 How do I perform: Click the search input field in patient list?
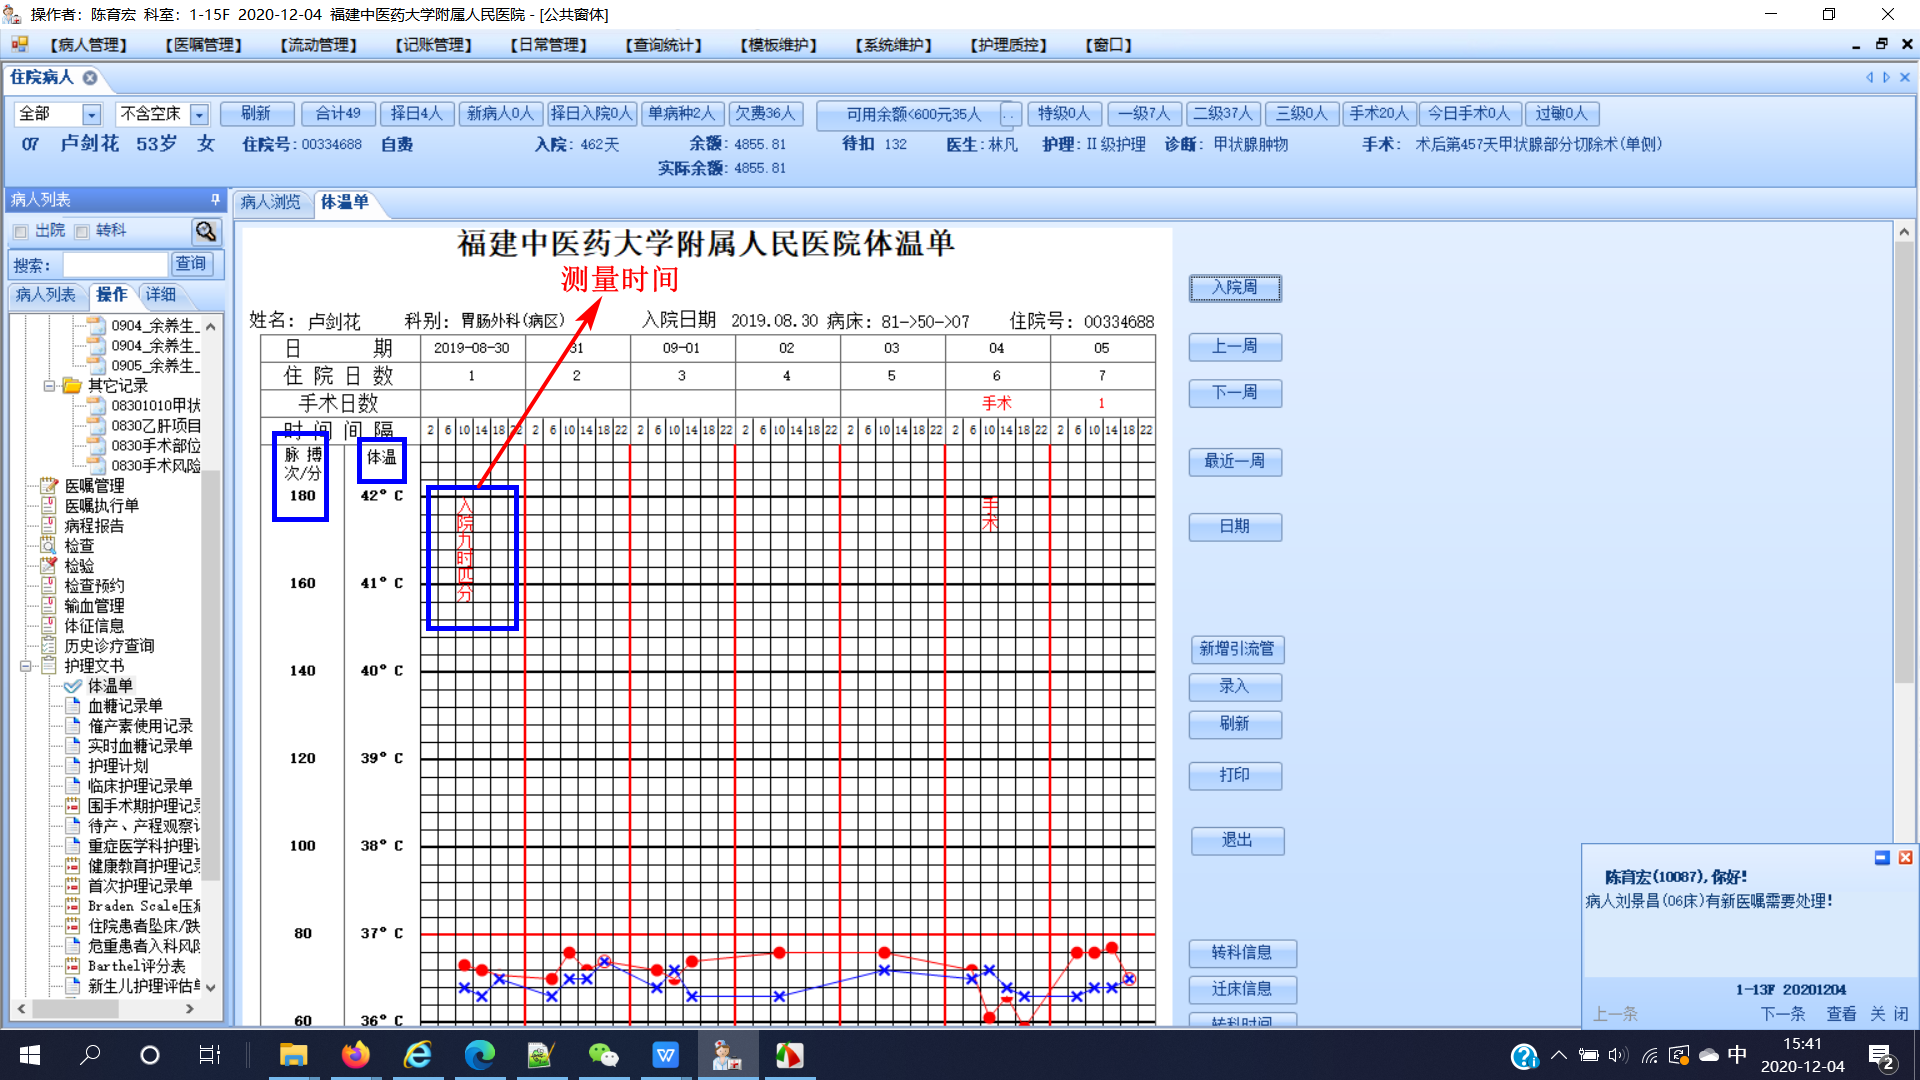115,265
